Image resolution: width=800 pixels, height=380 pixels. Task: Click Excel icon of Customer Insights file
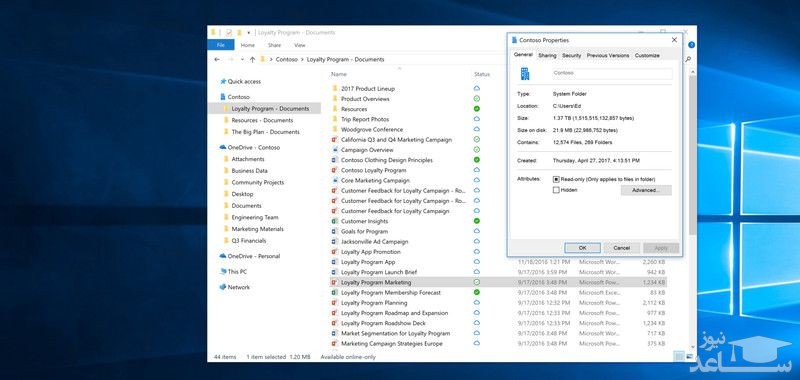pyautogui.click(x=335, y=221)
